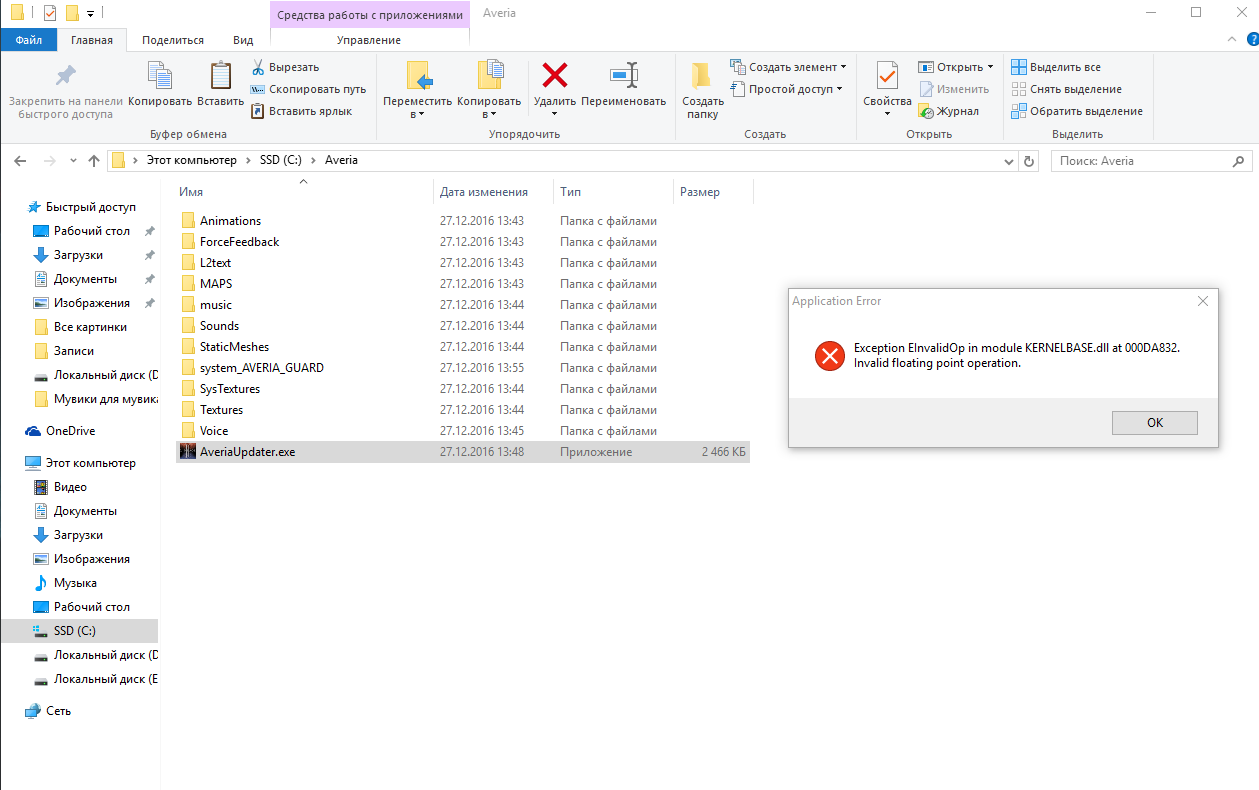1259x790 pixels.
Task: Switch to the Вид tab
Action: (243, 40)
